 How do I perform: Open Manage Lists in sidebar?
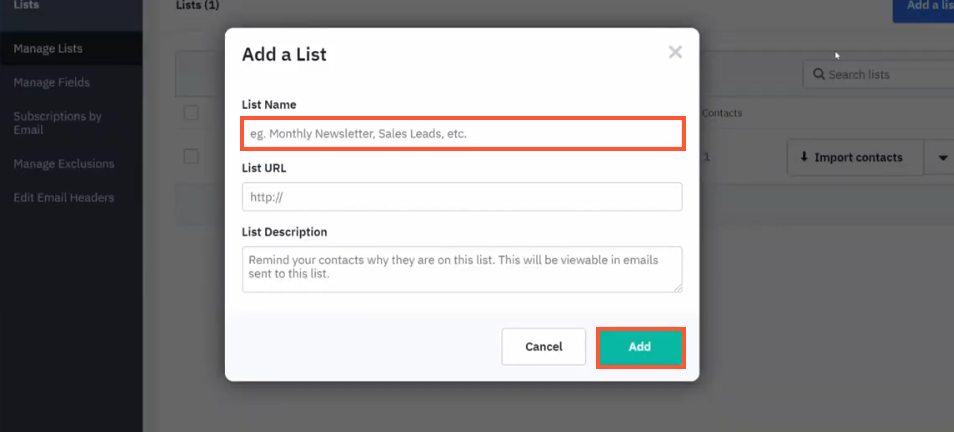tap(48, 48)
